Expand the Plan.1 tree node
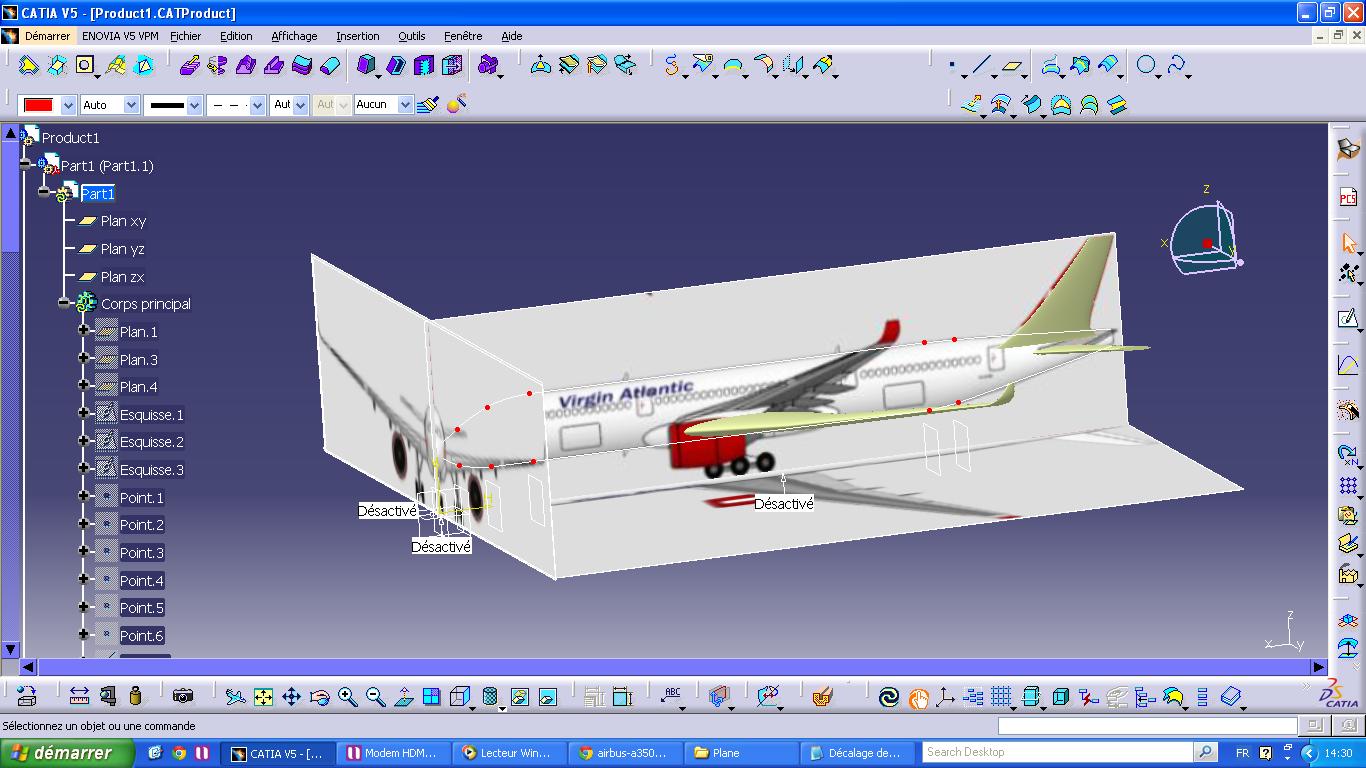This screenshot has width=1366, height=768. point(84,330)
